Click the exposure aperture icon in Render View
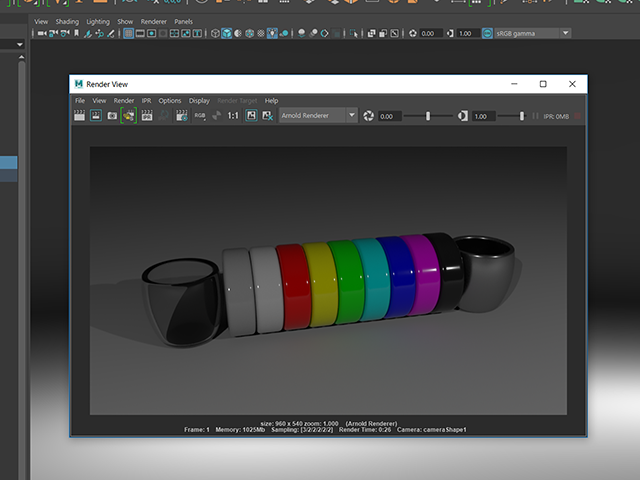Screen dimensions: 640x480 (x=369, y=116)
